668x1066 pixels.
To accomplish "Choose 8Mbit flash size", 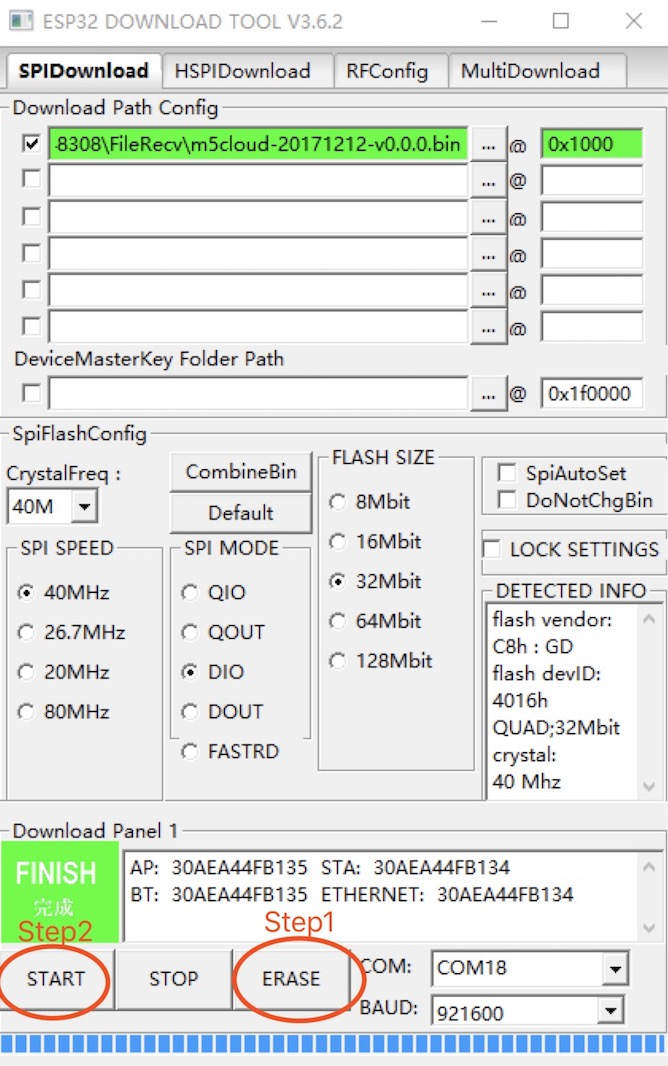I will (x=370, y=502).
